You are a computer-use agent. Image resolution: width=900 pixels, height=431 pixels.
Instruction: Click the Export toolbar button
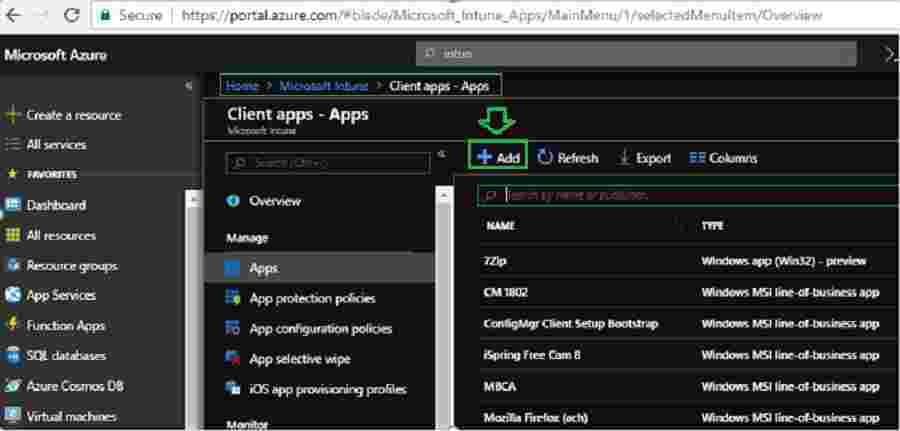645,158
